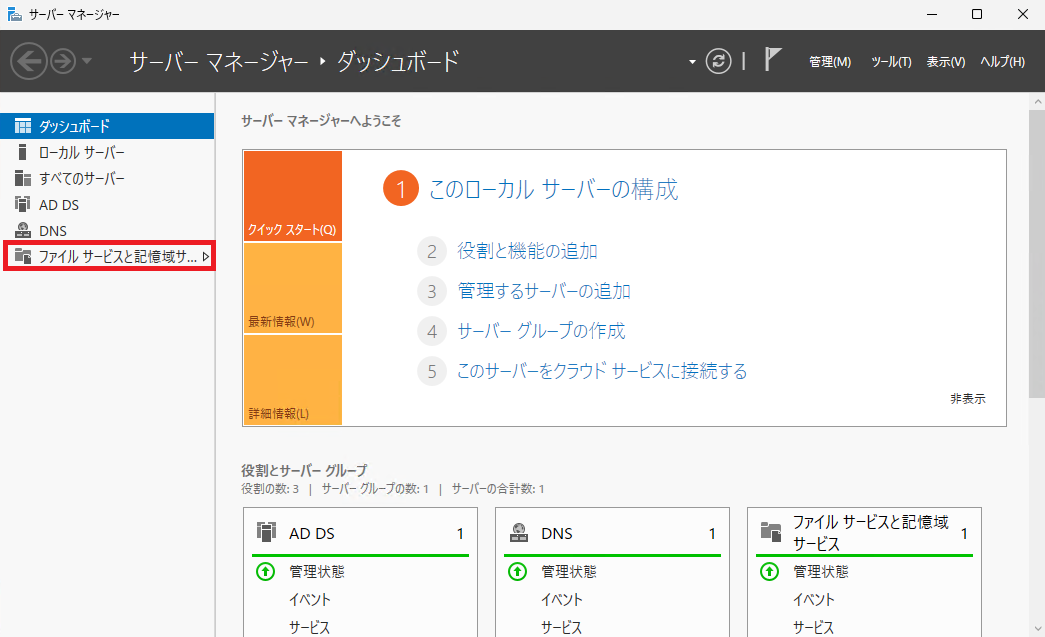Click link このサーバーをクラウド サービスに接続する
The width and height of the screenshot is (1045, 637).
602,371
